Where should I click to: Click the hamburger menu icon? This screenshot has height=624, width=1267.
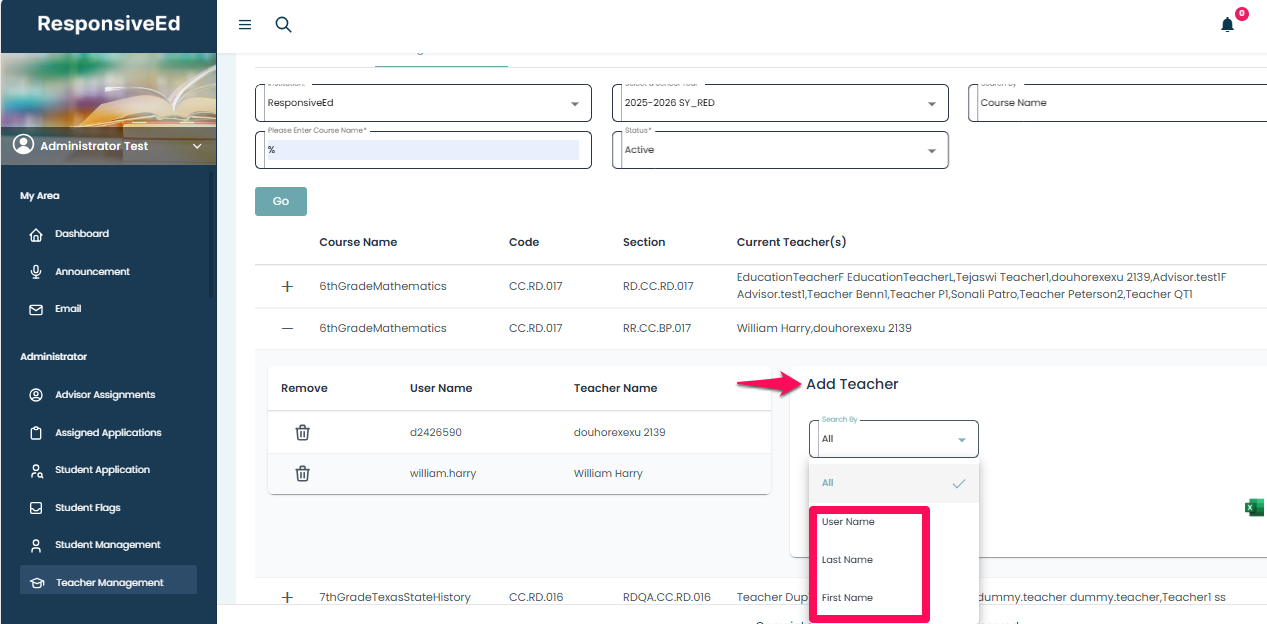pyautogui.click(x=245, y=25)
